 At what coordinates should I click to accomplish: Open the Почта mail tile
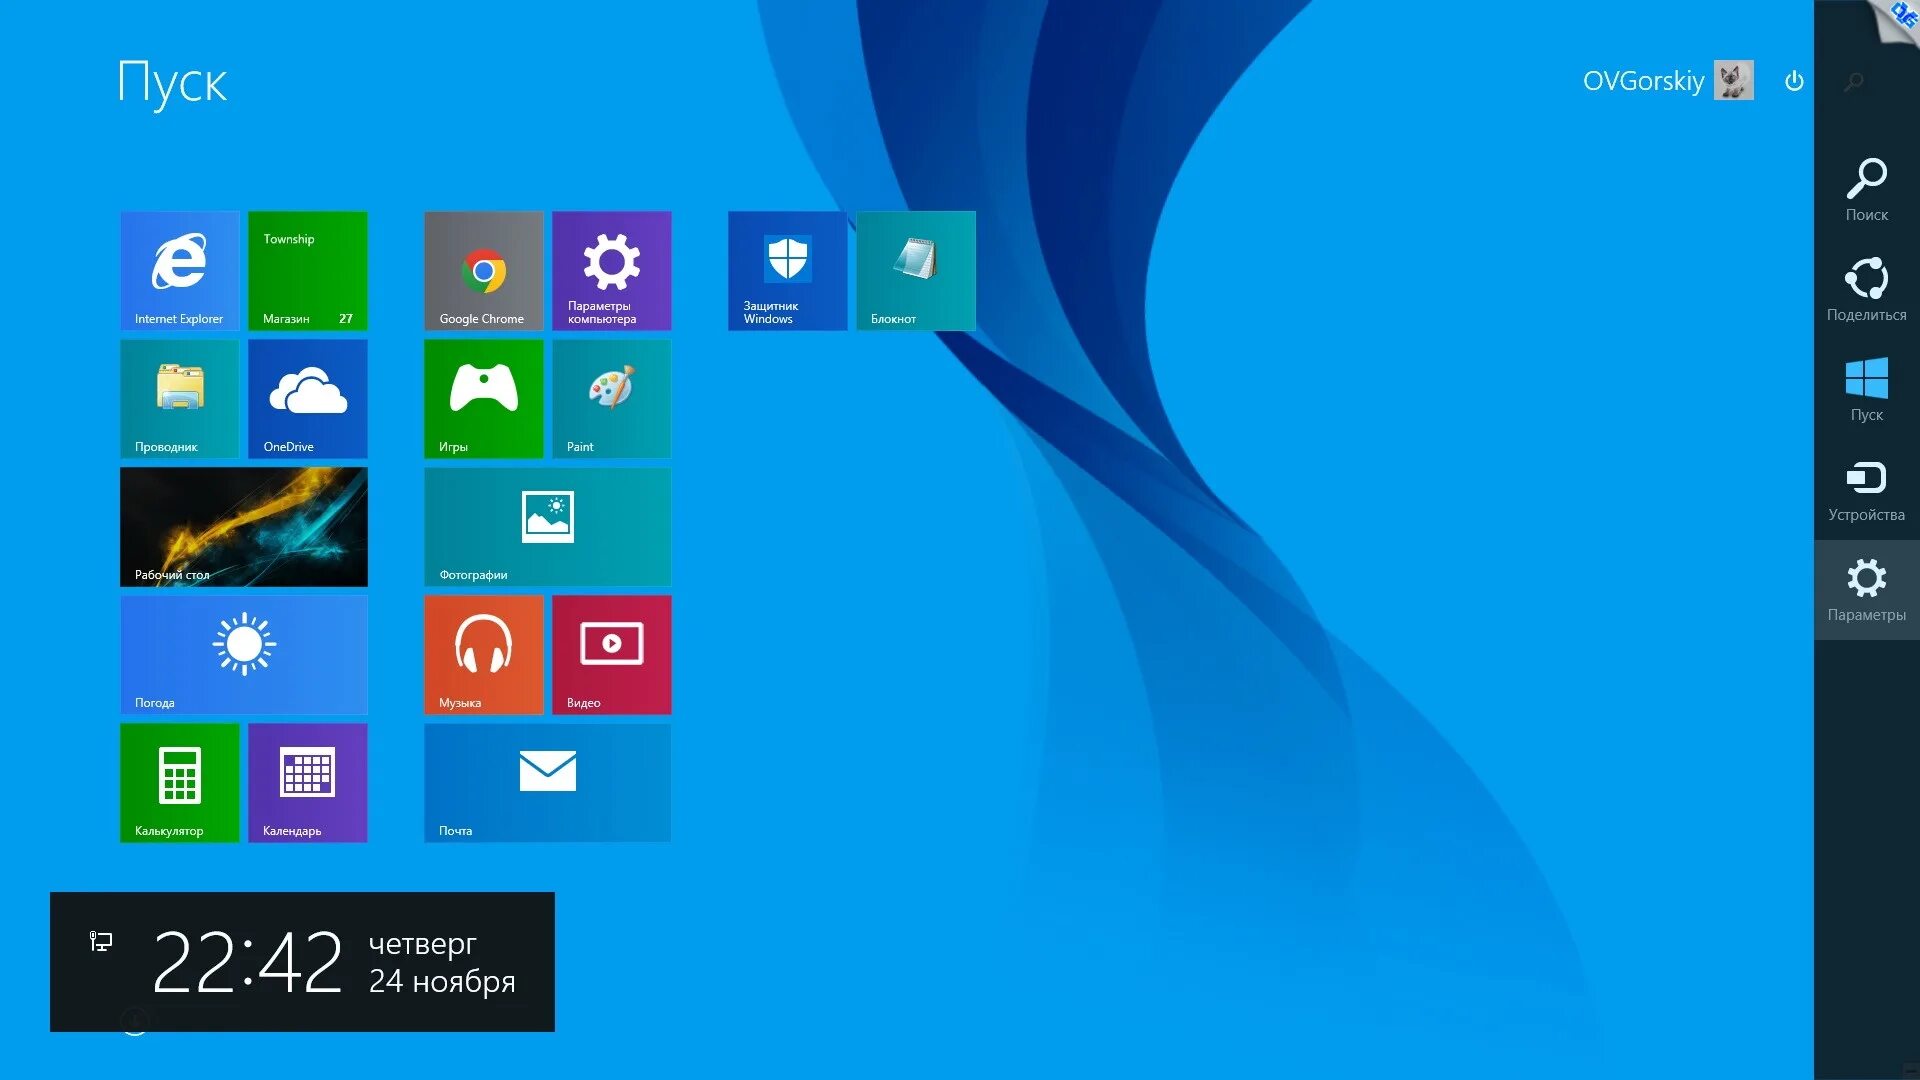click(x=548, y=783)
